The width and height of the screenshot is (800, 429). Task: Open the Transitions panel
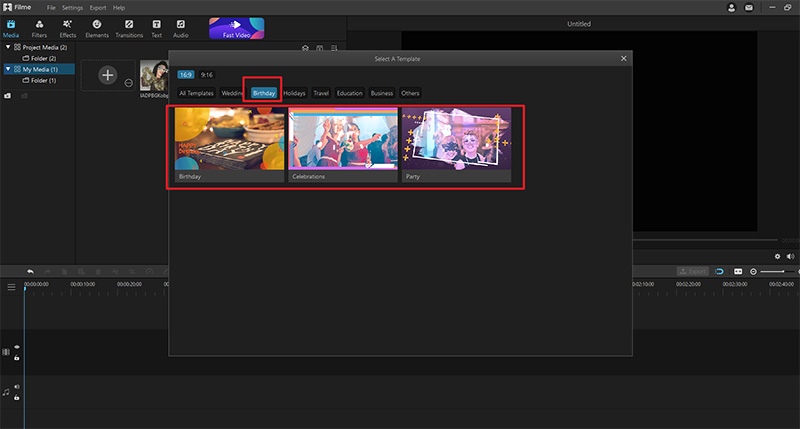129,29
